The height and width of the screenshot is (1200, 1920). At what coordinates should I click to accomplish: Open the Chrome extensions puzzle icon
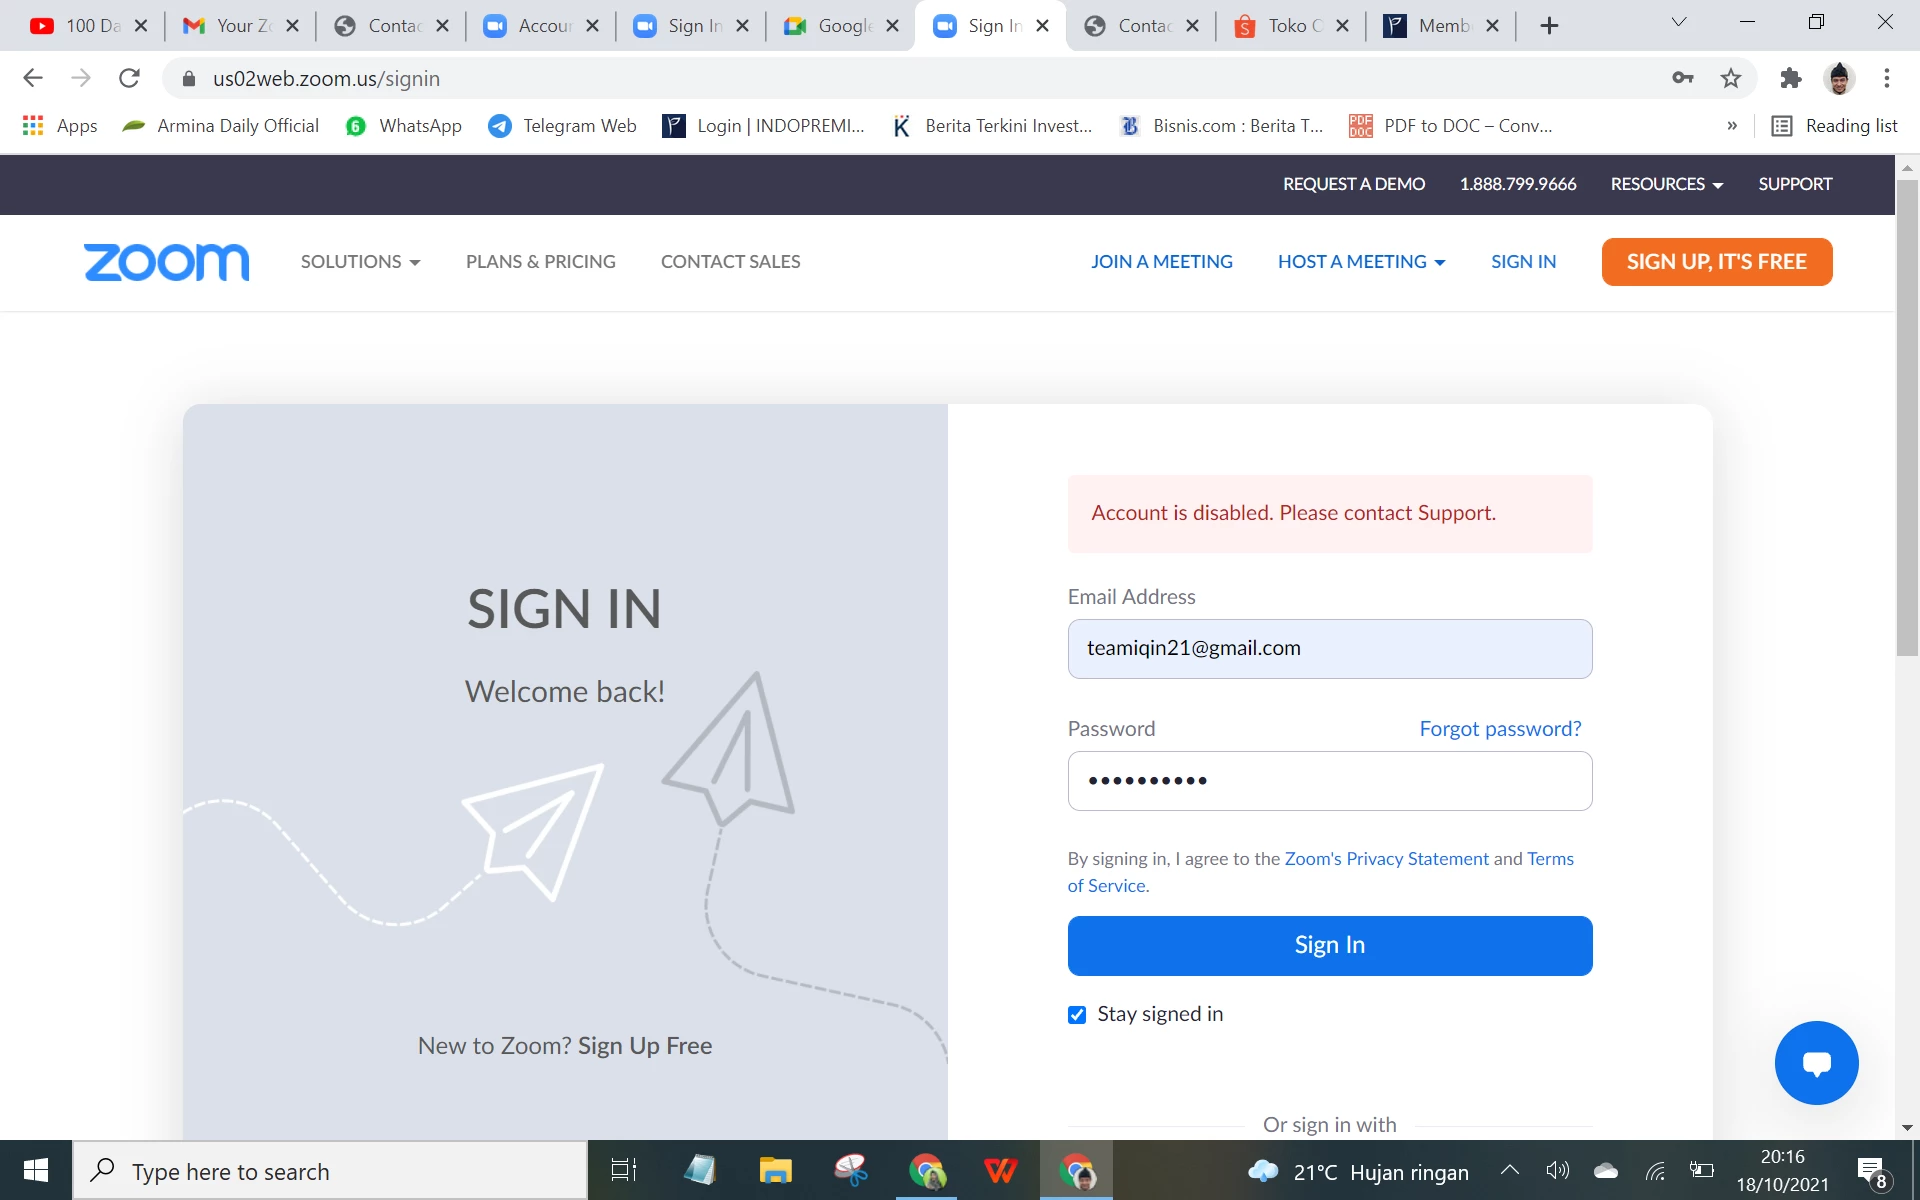coord(1790,78)
